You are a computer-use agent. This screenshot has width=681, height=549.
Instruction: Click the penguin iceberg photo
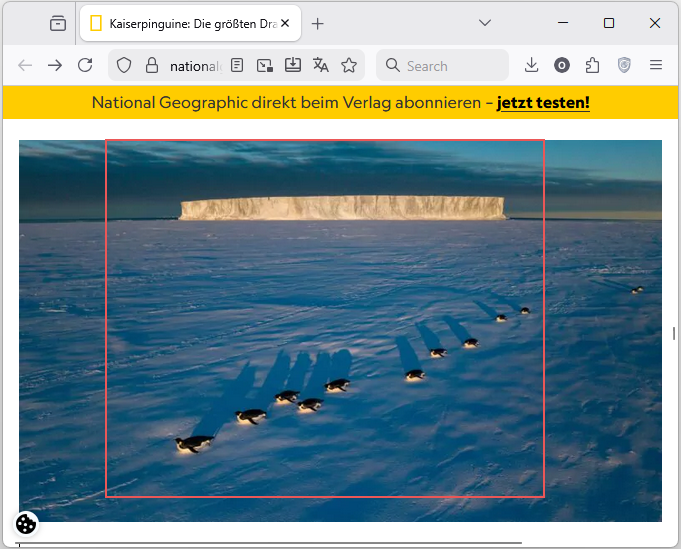coord(340,330)
